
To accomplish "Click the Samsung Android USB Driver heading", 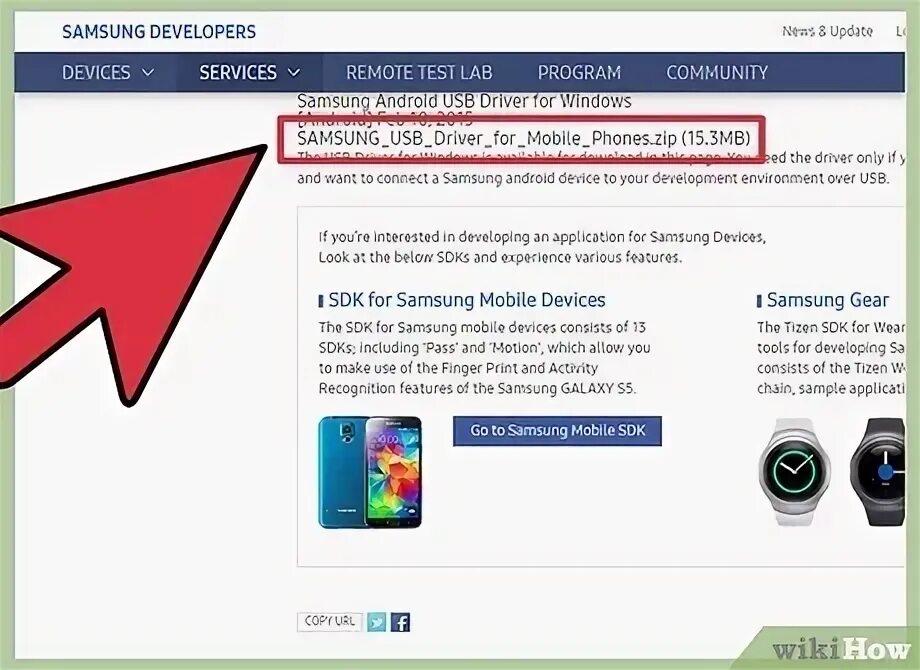I will point(464,101).
